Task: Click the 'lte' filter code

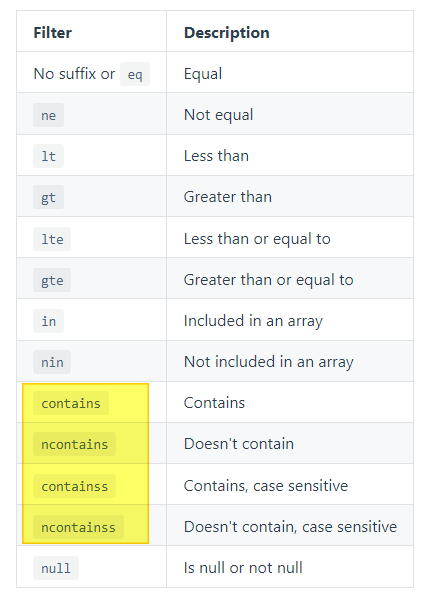Action: click(x=52, y=239)
